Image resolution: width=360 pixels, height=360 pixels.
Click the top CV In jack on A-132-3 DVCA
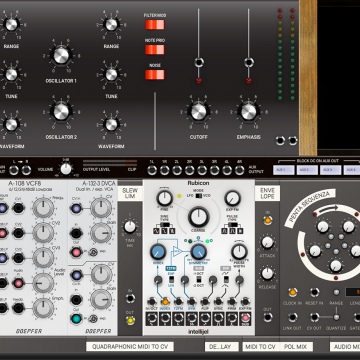point(76,208)
